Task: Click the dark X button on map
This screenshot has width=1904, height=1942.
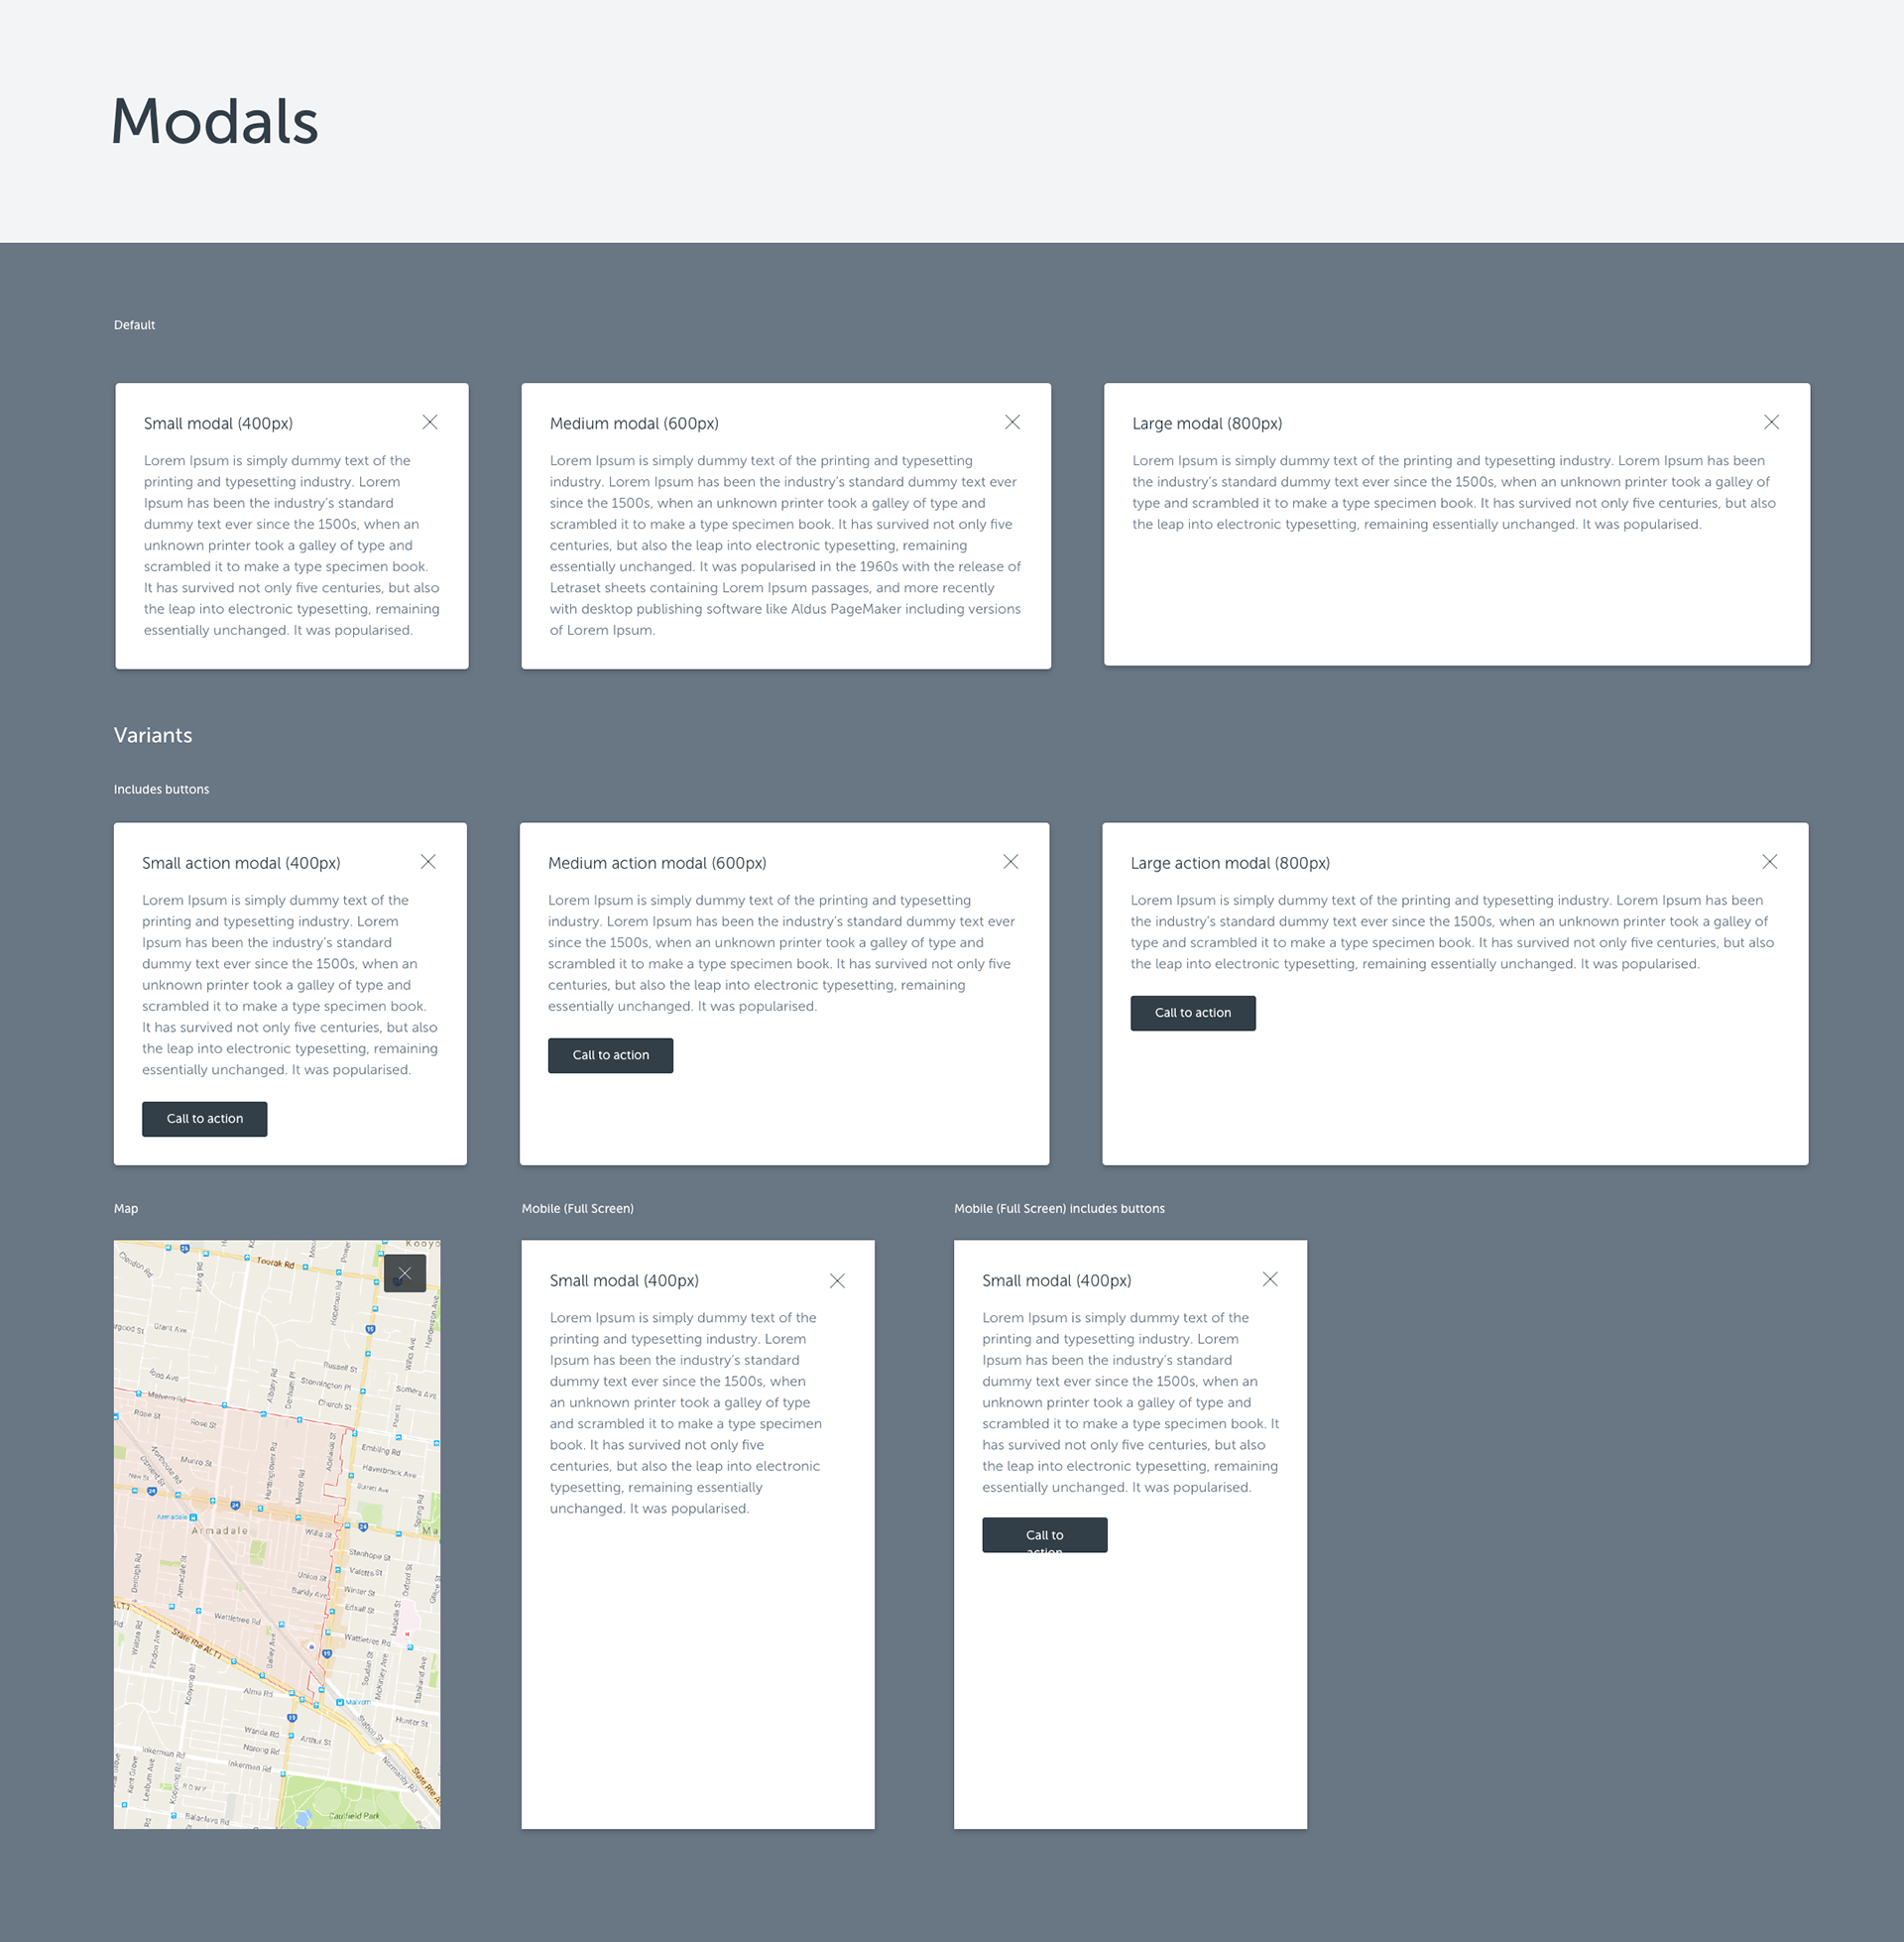Action: pyautogui.click(x=404, y=1273)
